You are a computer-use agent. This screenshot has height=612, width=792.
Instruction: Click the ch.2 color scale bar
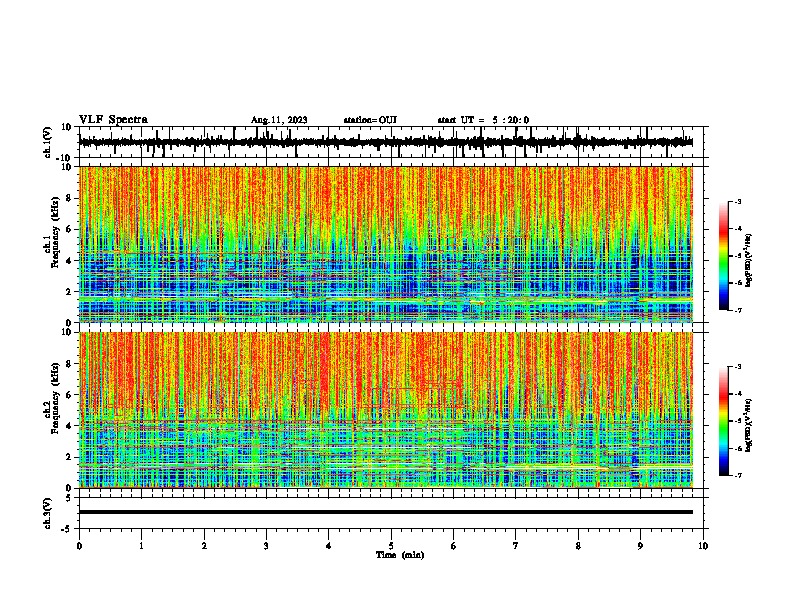(724, 421)
